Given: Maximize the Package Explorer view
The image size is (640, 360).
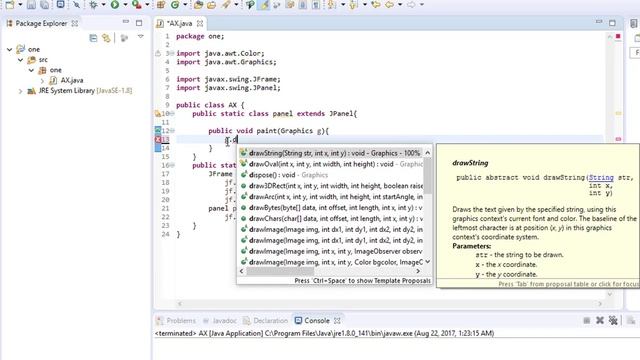Looking at the screenshot, I should (139, 23).
